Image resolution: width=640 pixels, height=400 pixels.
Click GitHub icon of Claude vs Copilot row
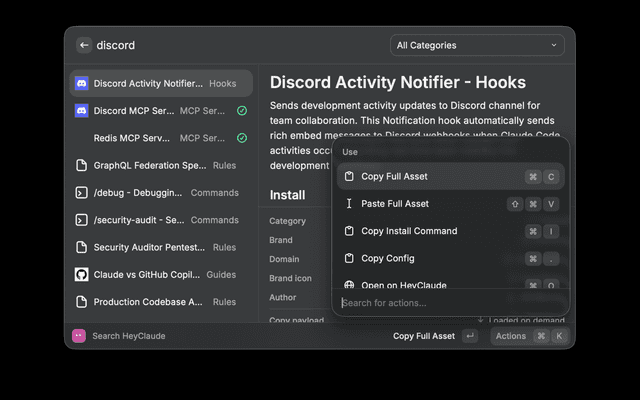pyautogui.click(x=82, y=275)
